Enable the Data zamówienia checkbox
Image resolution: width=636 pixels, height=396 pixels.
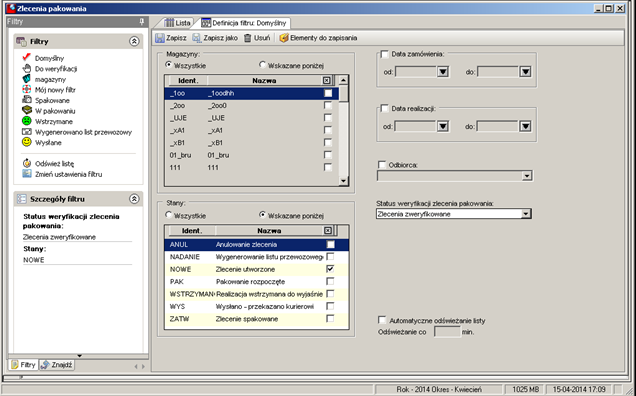385,54
